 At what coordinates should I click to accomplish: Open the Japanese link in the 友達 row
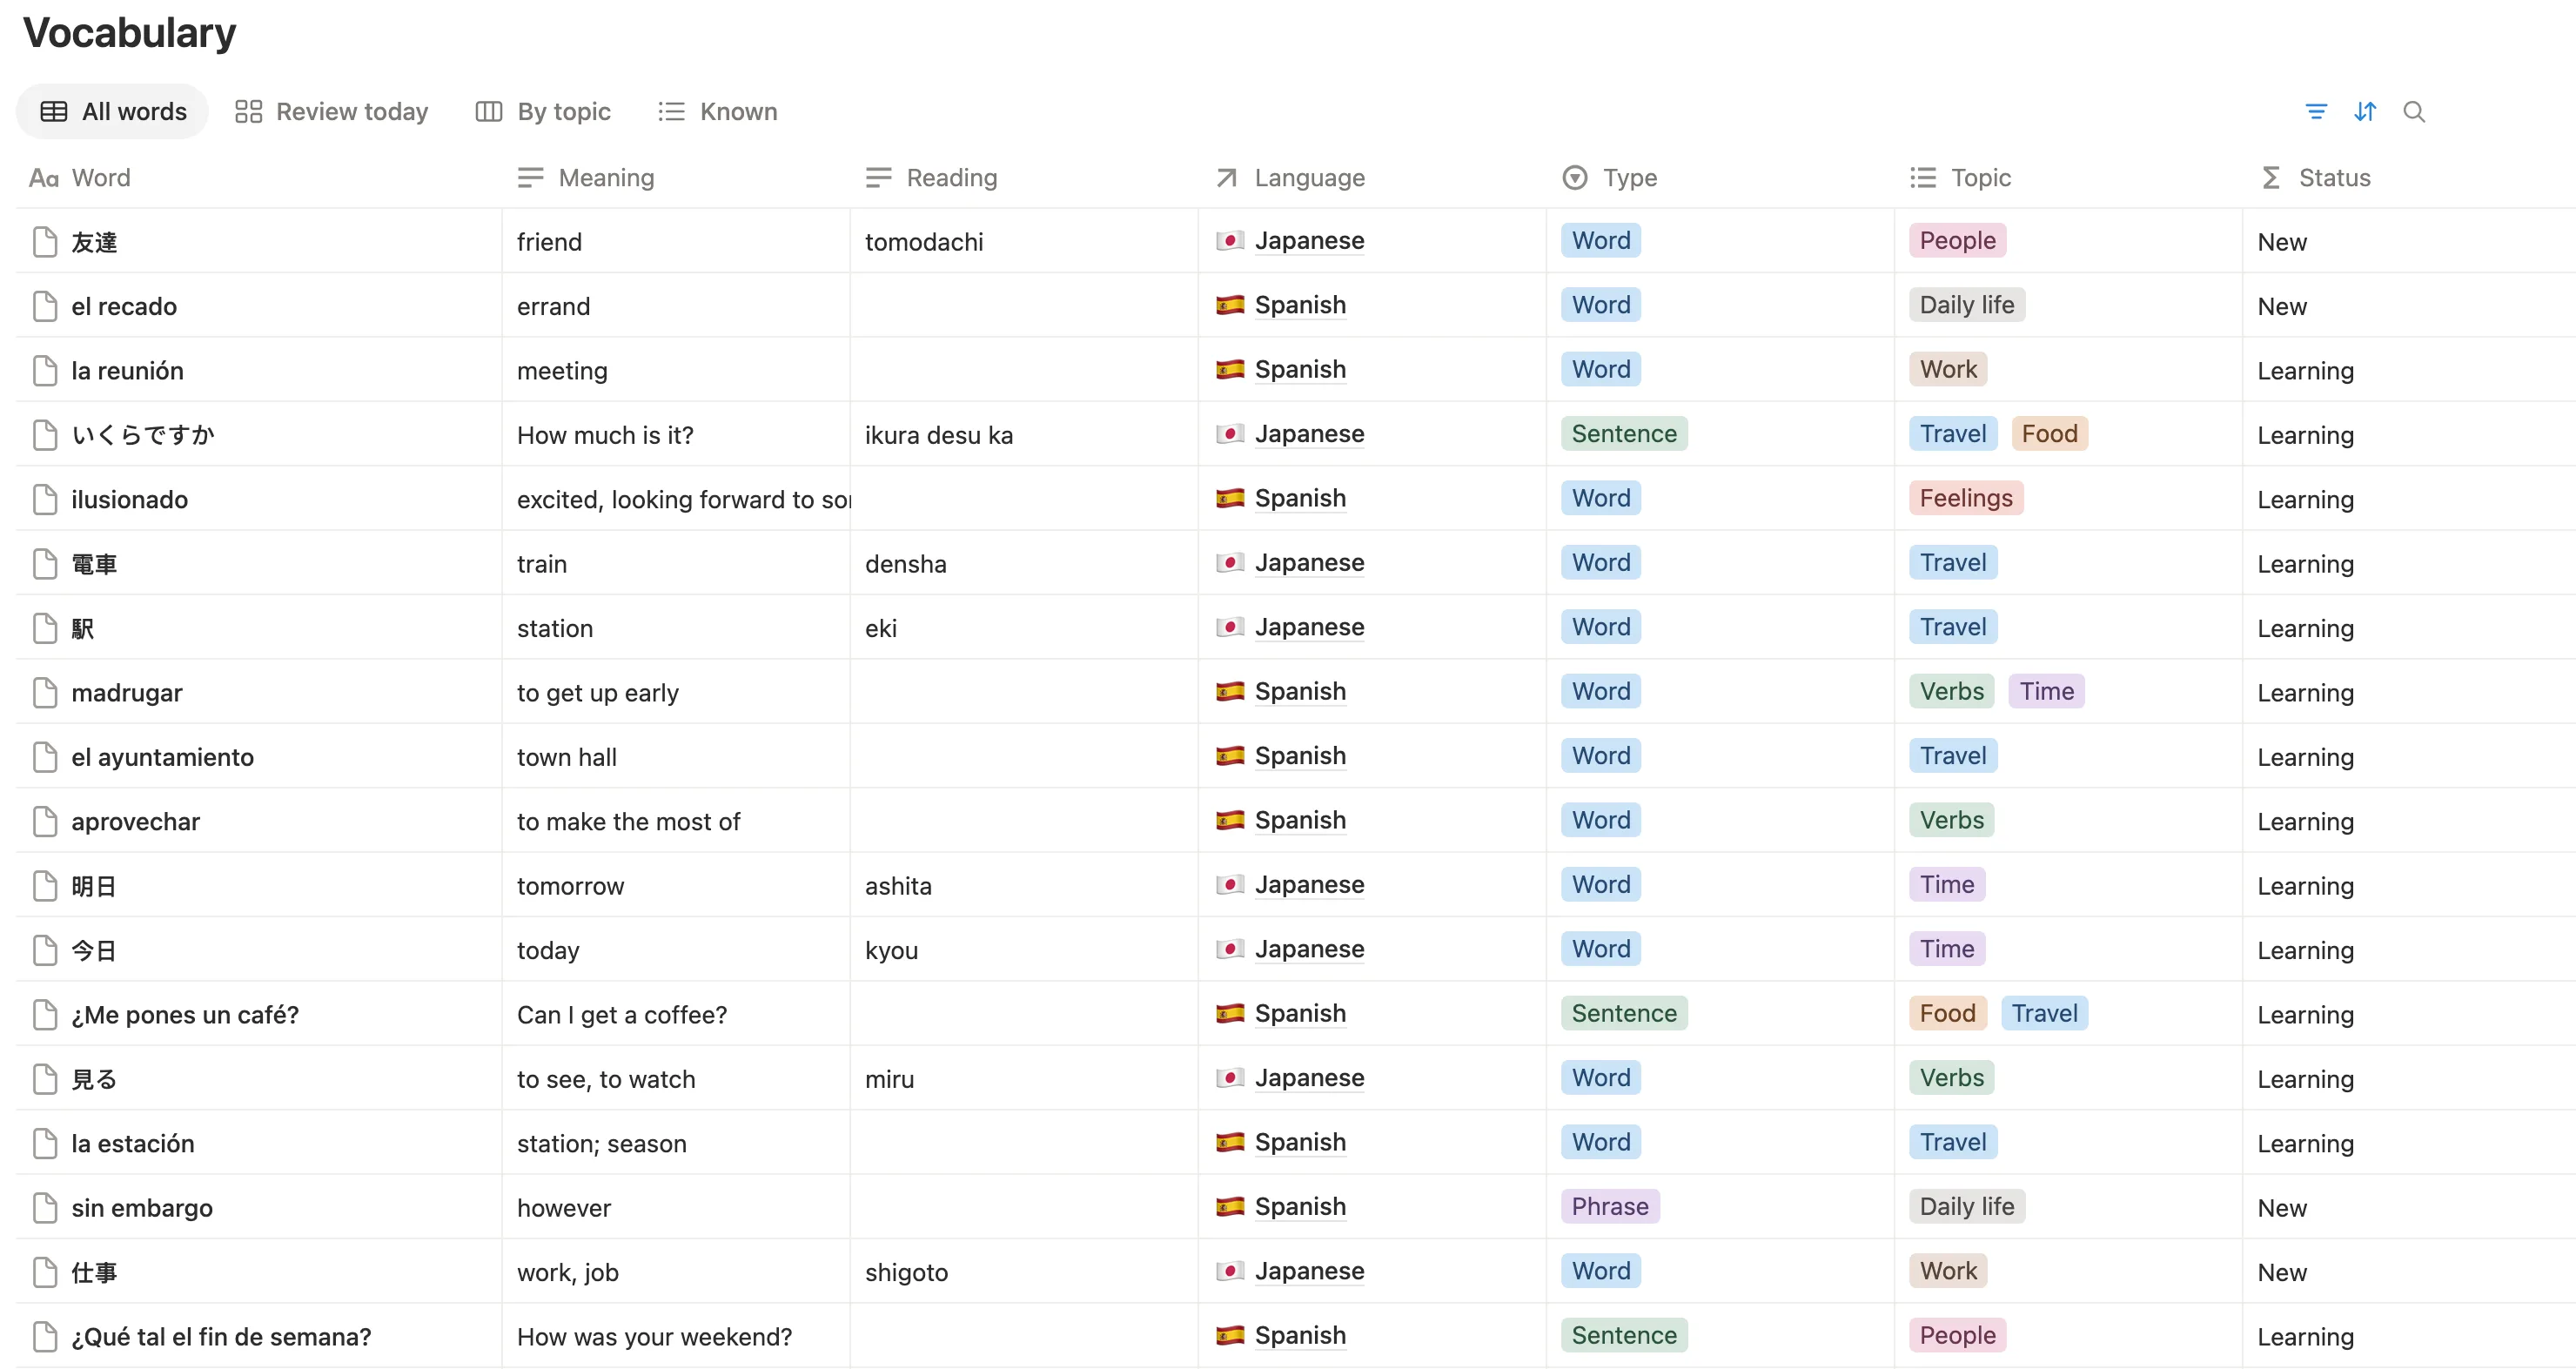pos(1309,240)
